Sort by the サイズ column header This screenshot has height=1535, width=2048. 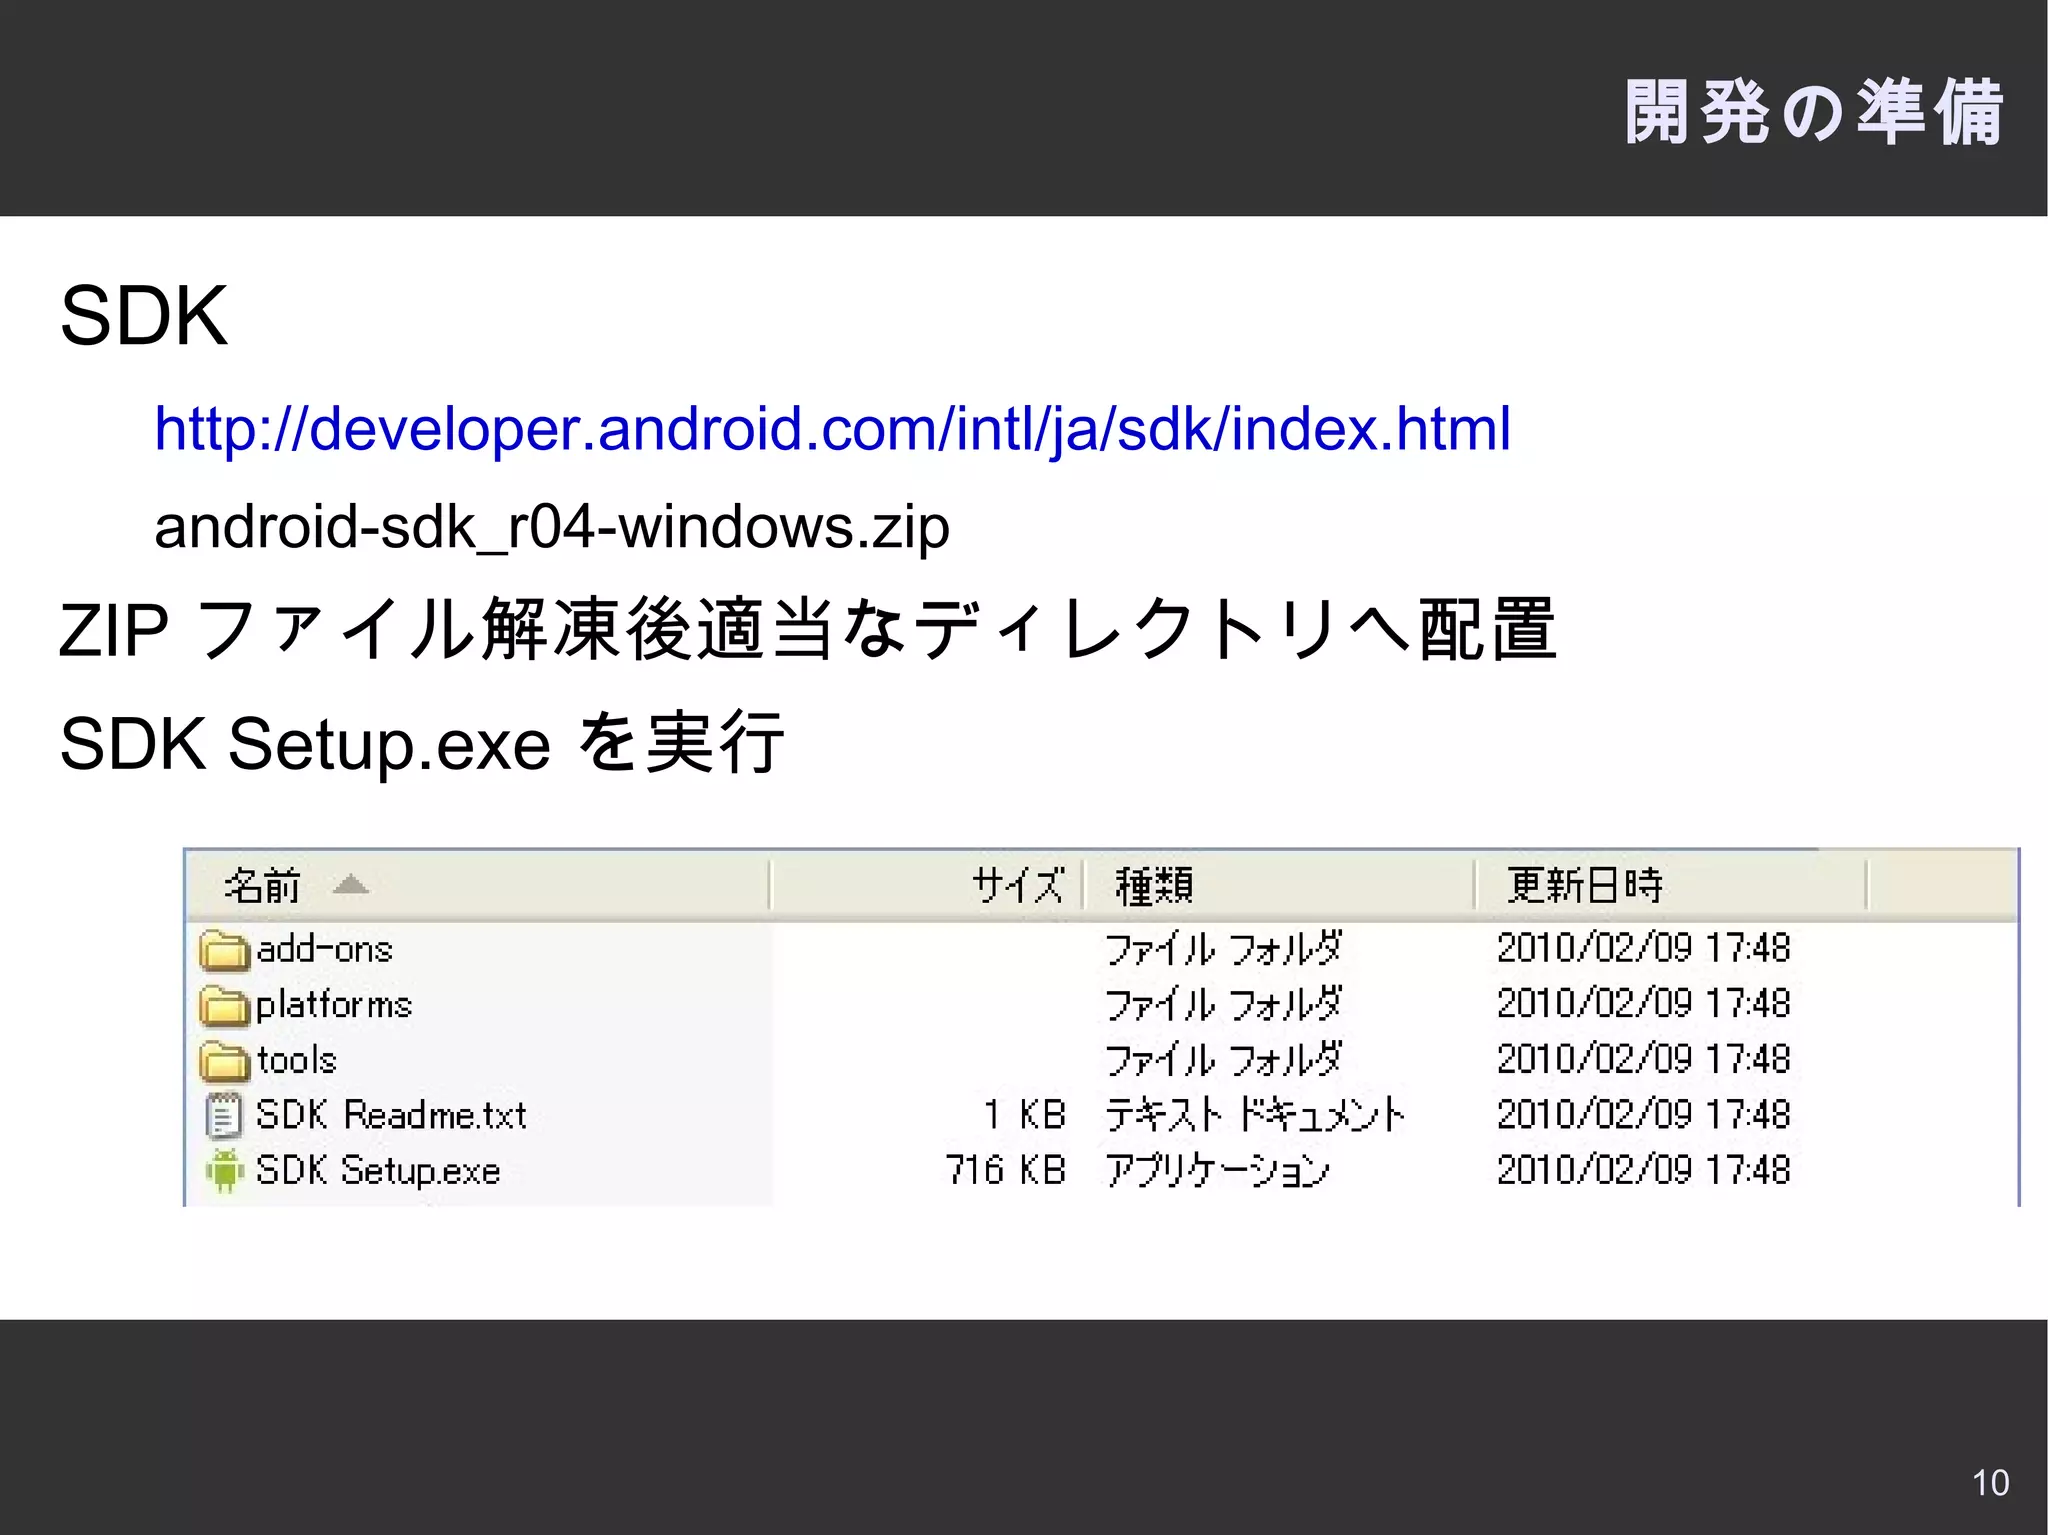point(927,885)
